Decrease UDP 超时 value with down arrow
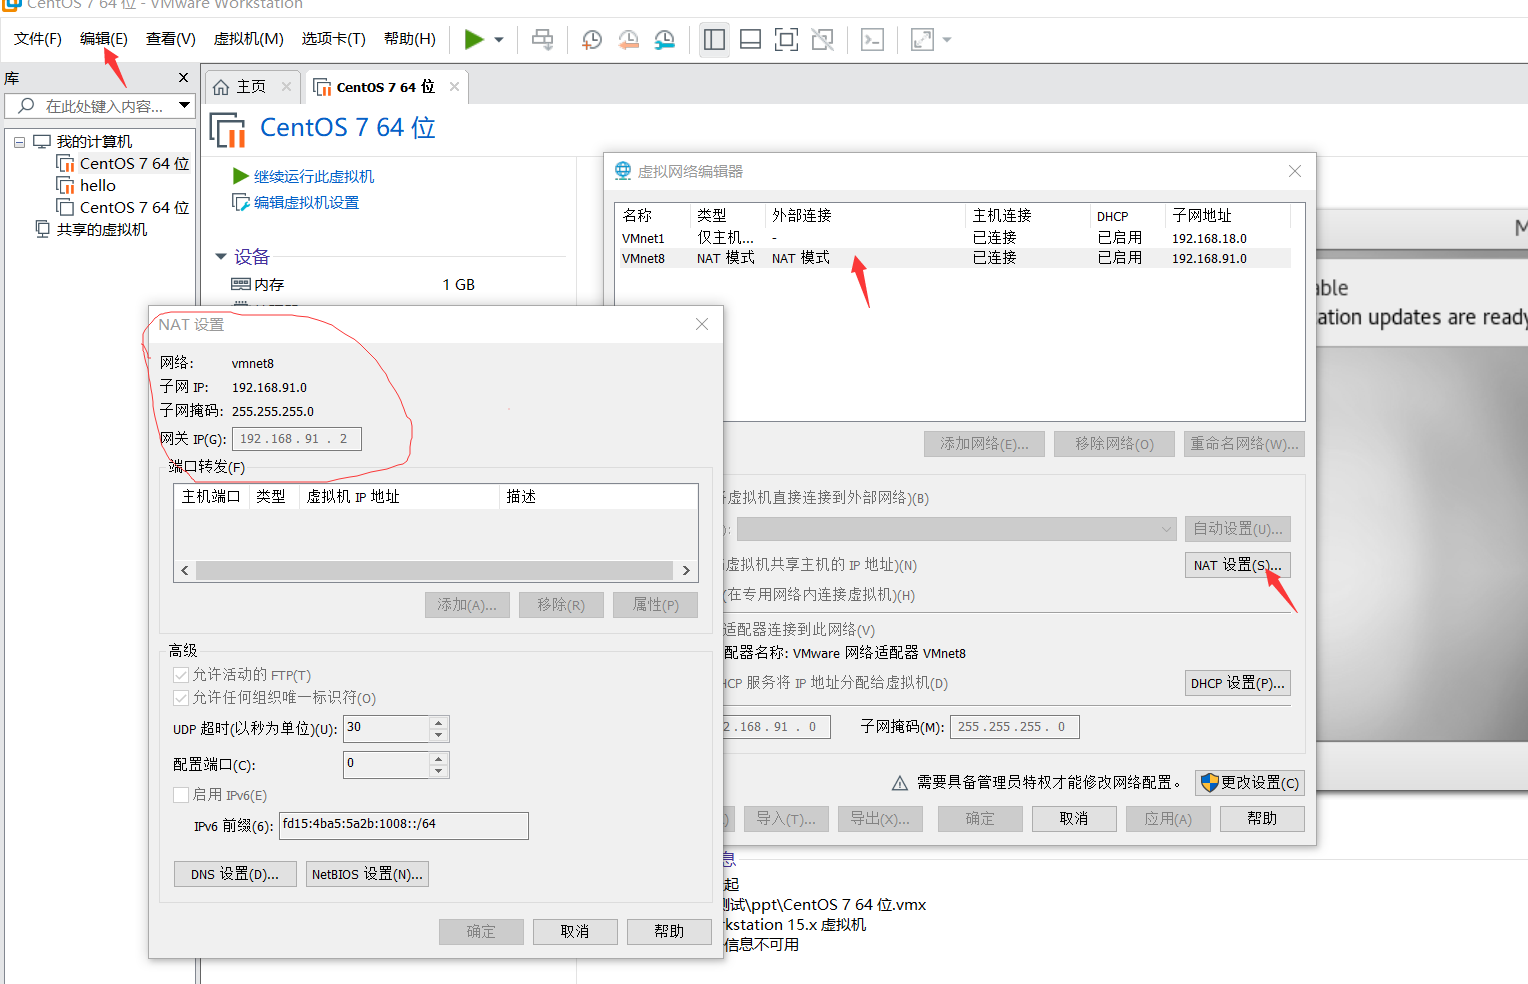Image resolution: width=1528 pixels, height=984 pixels. point(438,735)
